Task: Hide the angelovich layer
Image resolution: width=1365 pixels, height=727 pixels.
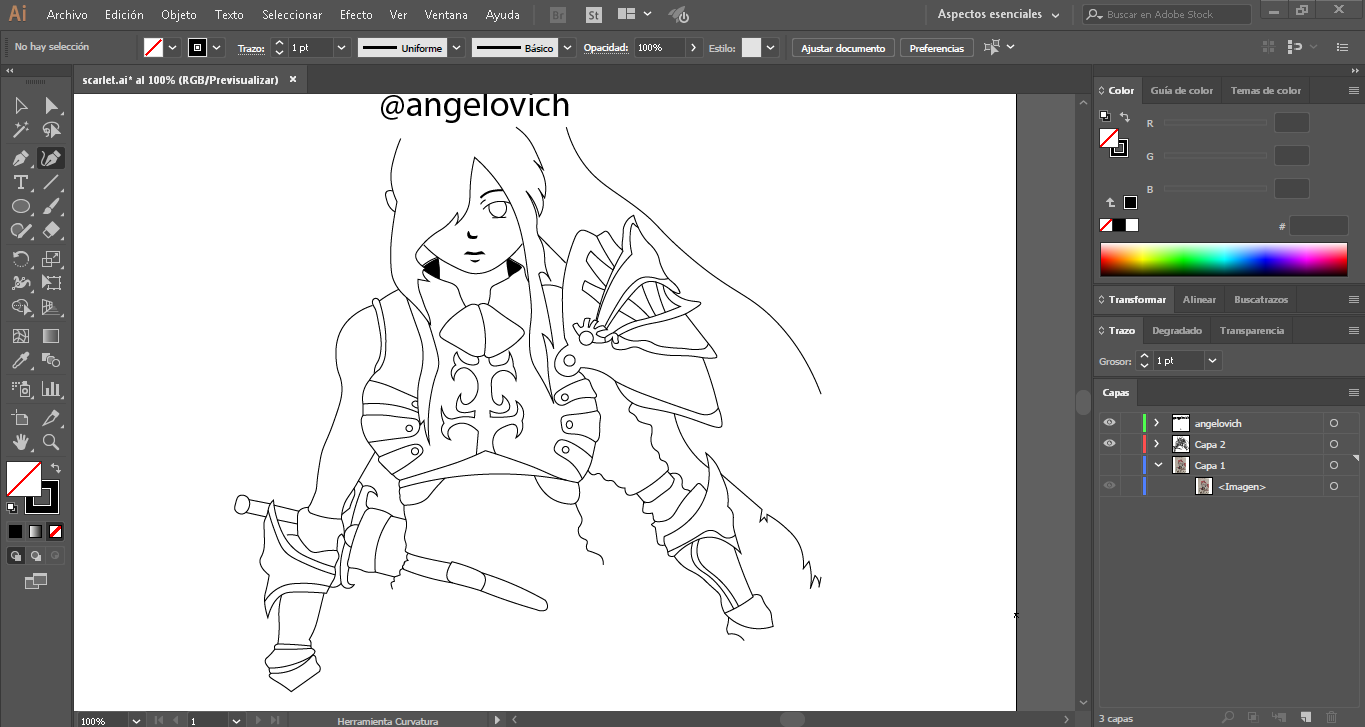Action: [x=1109, y=423]
